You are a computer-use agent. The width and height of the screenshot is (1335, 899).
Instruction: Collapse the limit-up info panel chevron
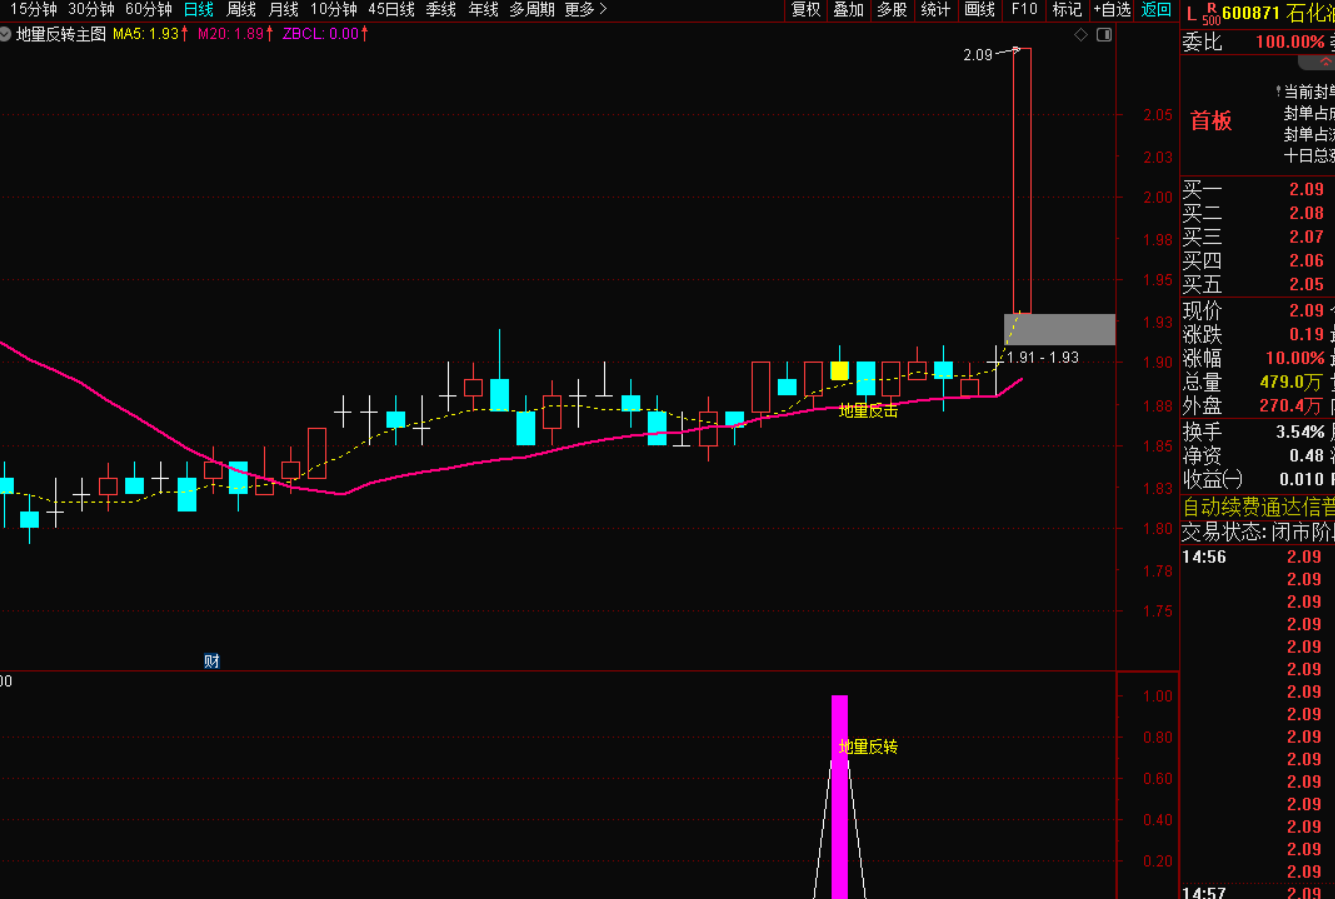coord(1325,62)
